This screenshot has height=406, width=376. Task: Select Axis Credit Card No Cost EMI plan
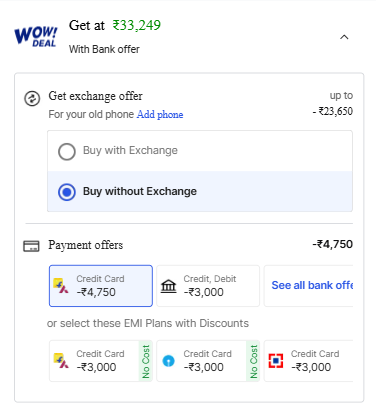(101, 361)
